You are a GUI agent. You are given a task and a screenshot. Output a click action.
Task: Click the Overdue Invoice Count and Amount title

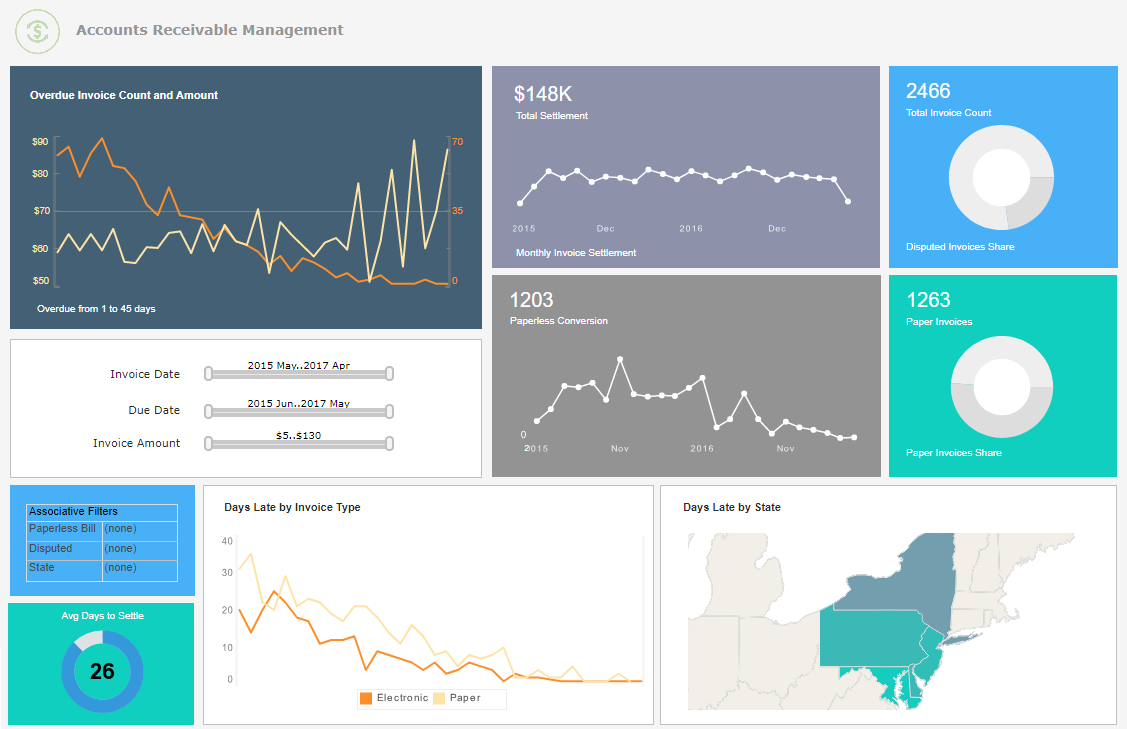(124, 95)
